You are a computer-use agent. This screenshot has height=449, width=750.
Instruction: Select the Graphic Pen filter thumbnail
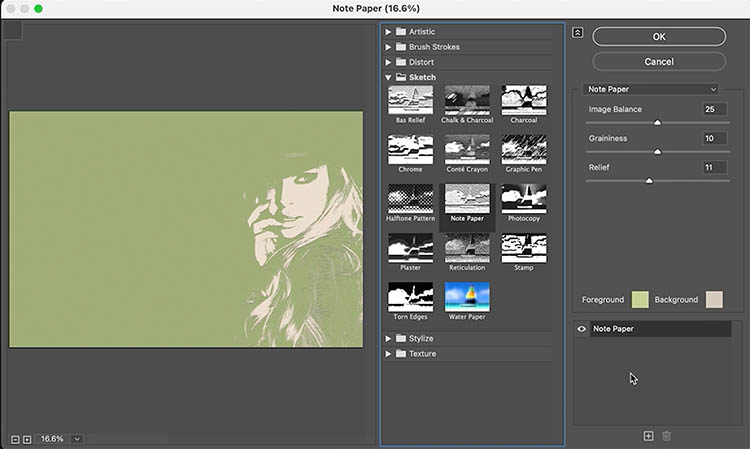pyautogui.click(x=524, y=149)
